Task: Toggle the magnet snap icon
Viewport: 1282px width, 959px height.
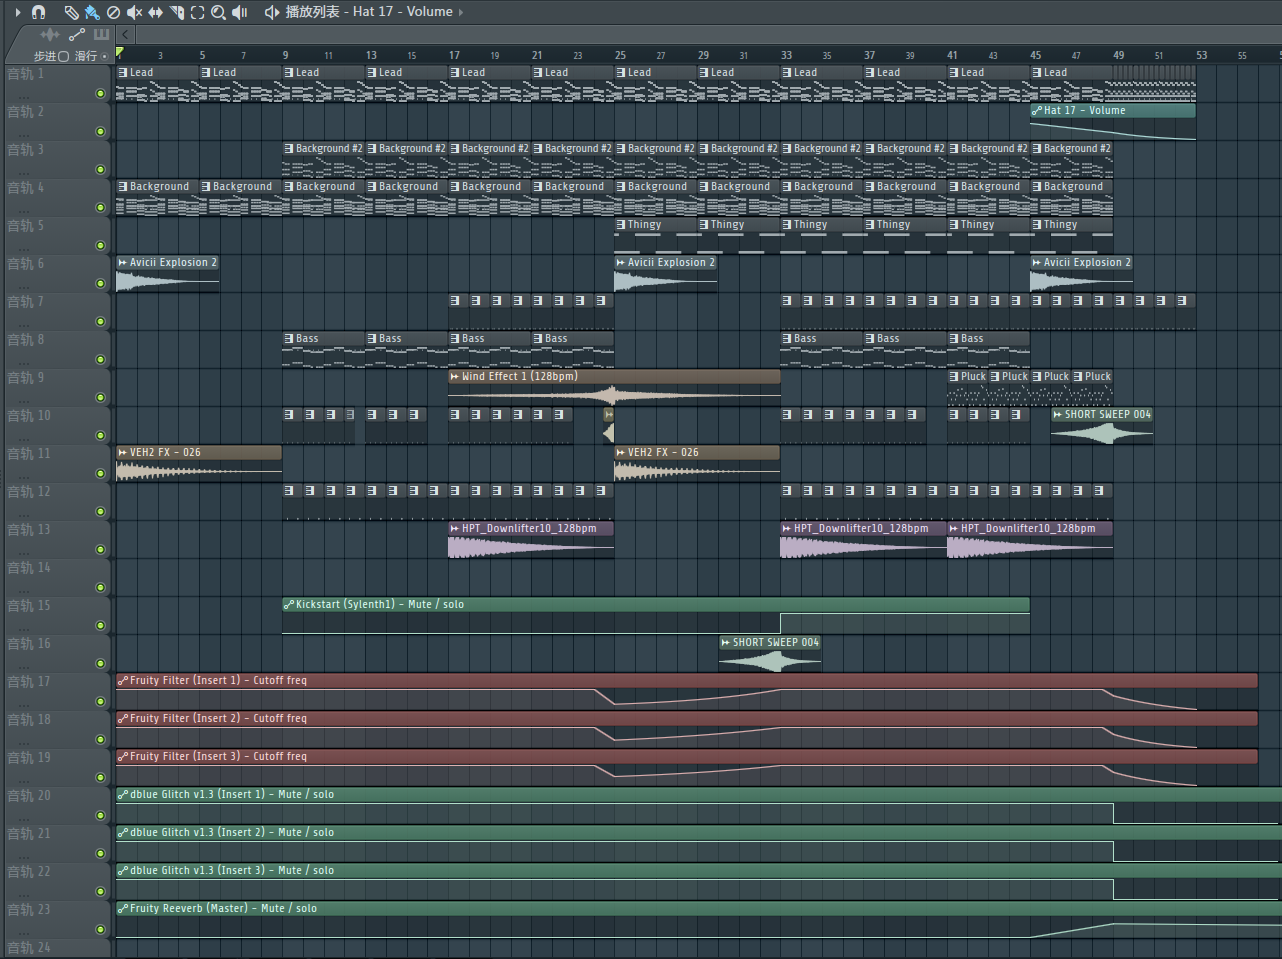Action: click(x=38, y=12)
